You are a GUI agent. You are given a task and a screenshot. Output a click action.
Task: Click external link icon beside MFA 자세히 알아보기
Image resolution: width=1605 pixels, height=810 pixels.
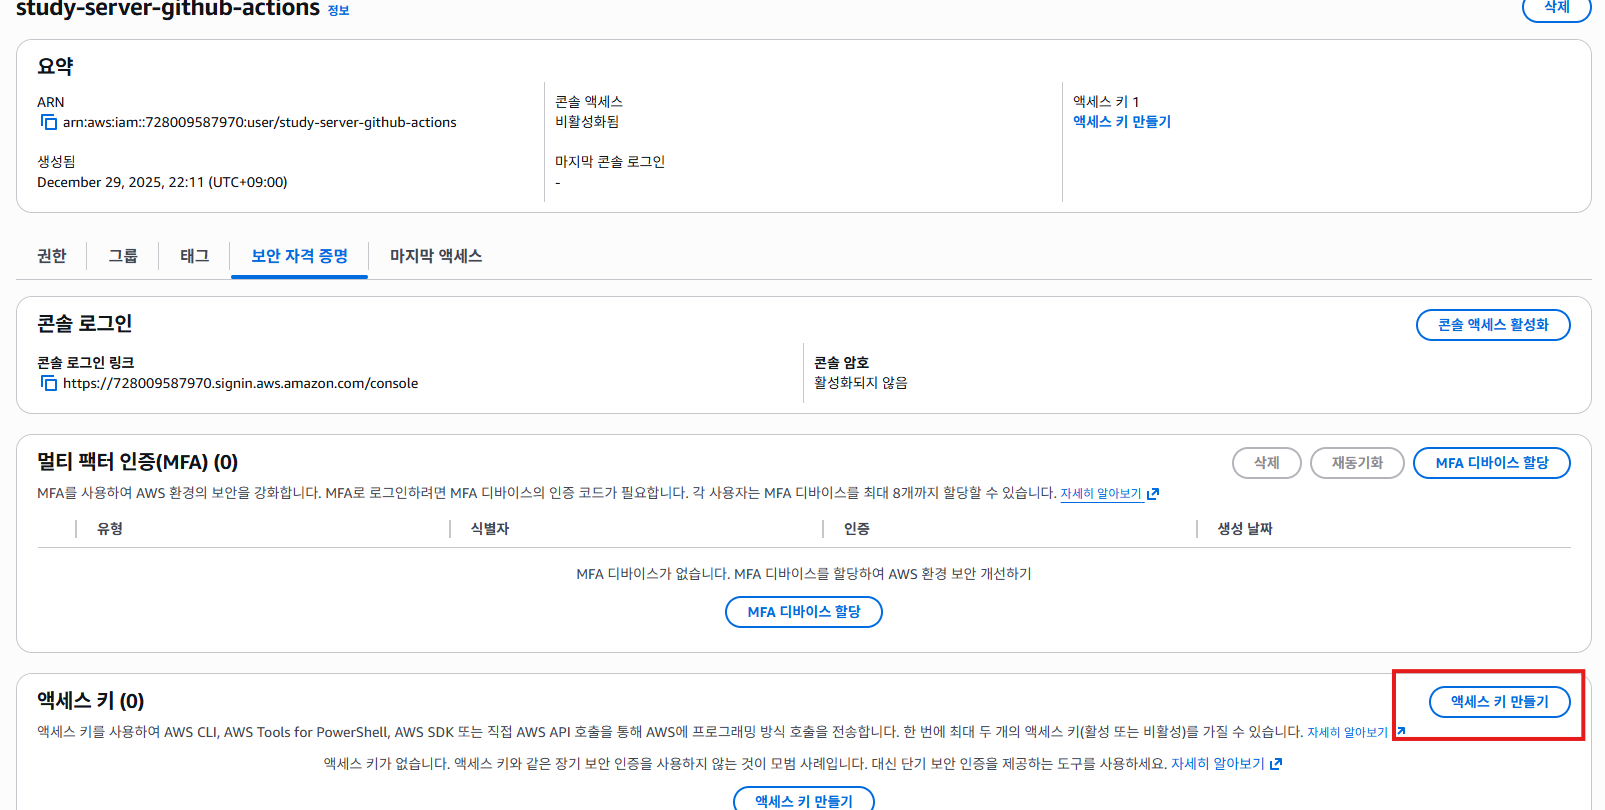(1153, 494)
